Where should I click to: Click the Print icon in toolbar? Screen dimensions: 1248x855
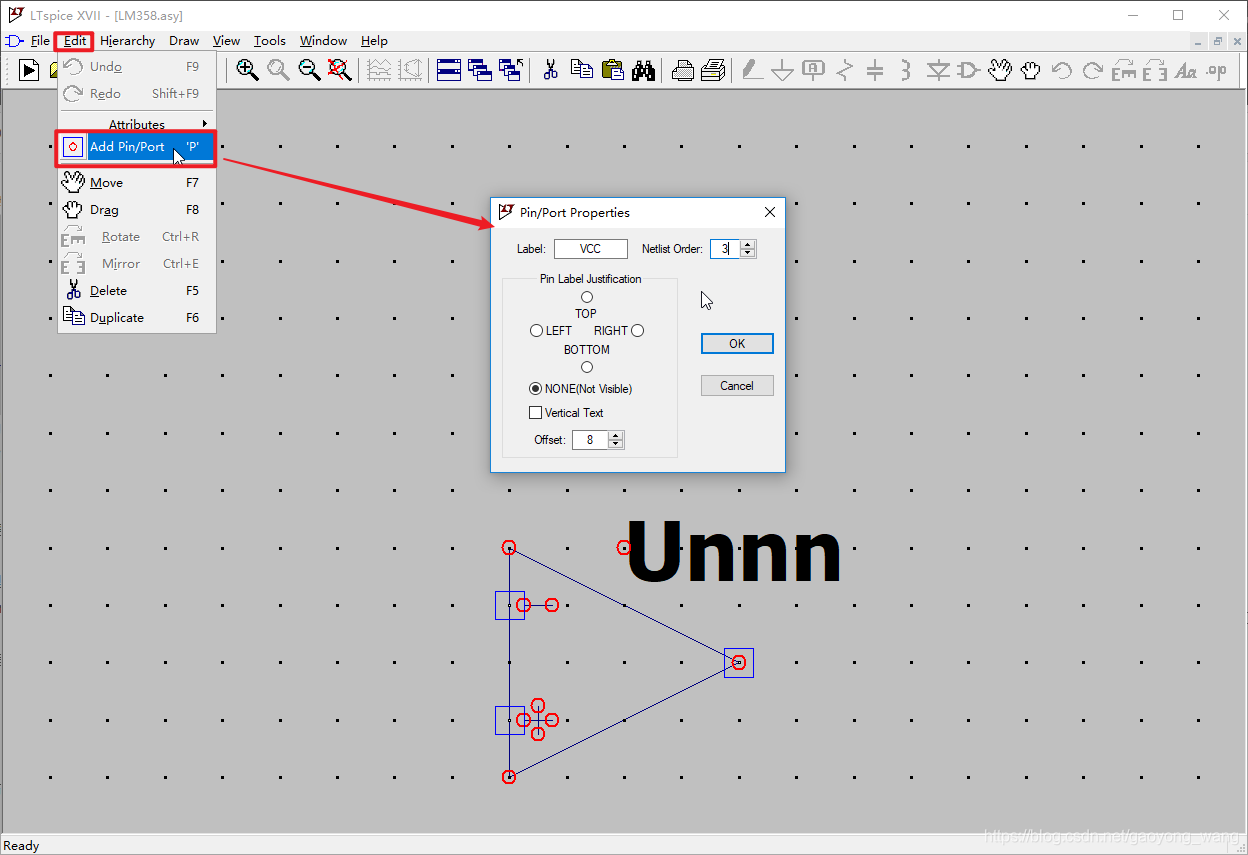[x=713, y=70]
